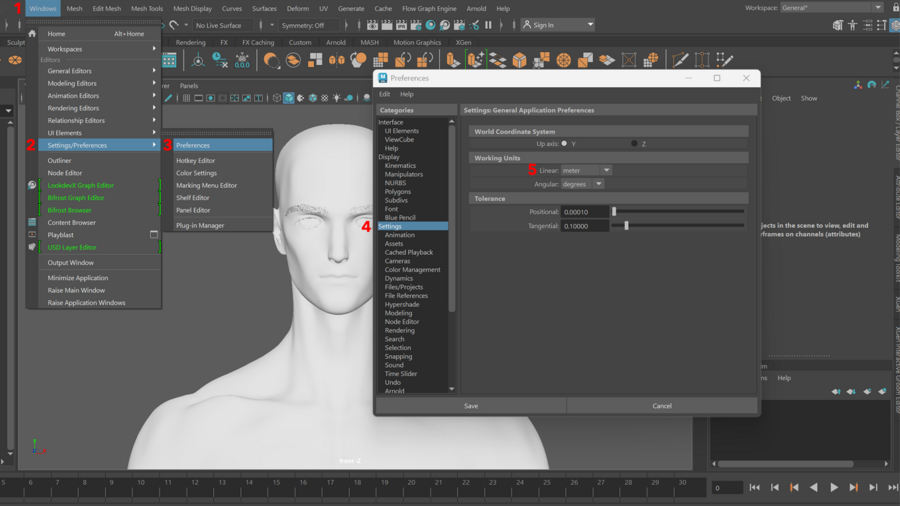
Task: Click go to end of playback range
Action: [x=893, y=487]
